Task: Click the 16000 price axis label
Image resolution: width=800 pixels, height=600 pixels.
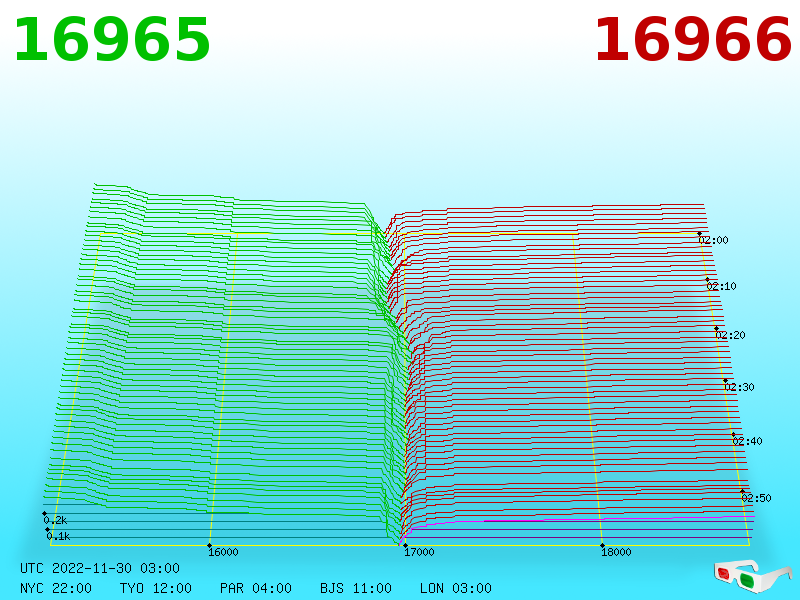Action: [x=223, y=552]
